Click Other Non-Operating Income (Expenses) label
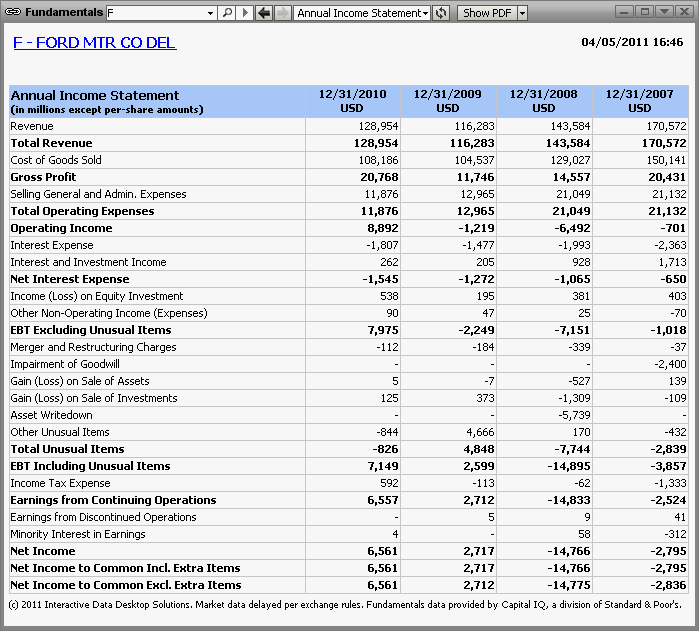 (109, 313)
